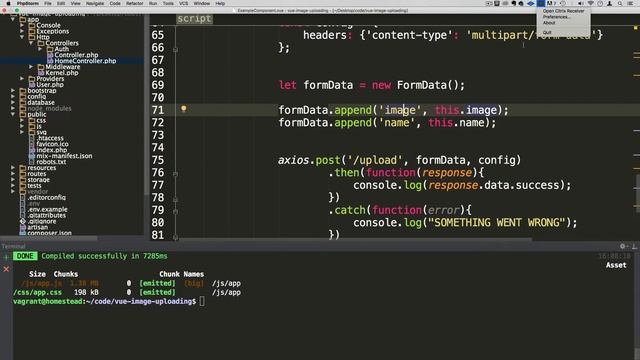Select .htaccess file
Screen dimensions: 640x360
coord(50,138)
